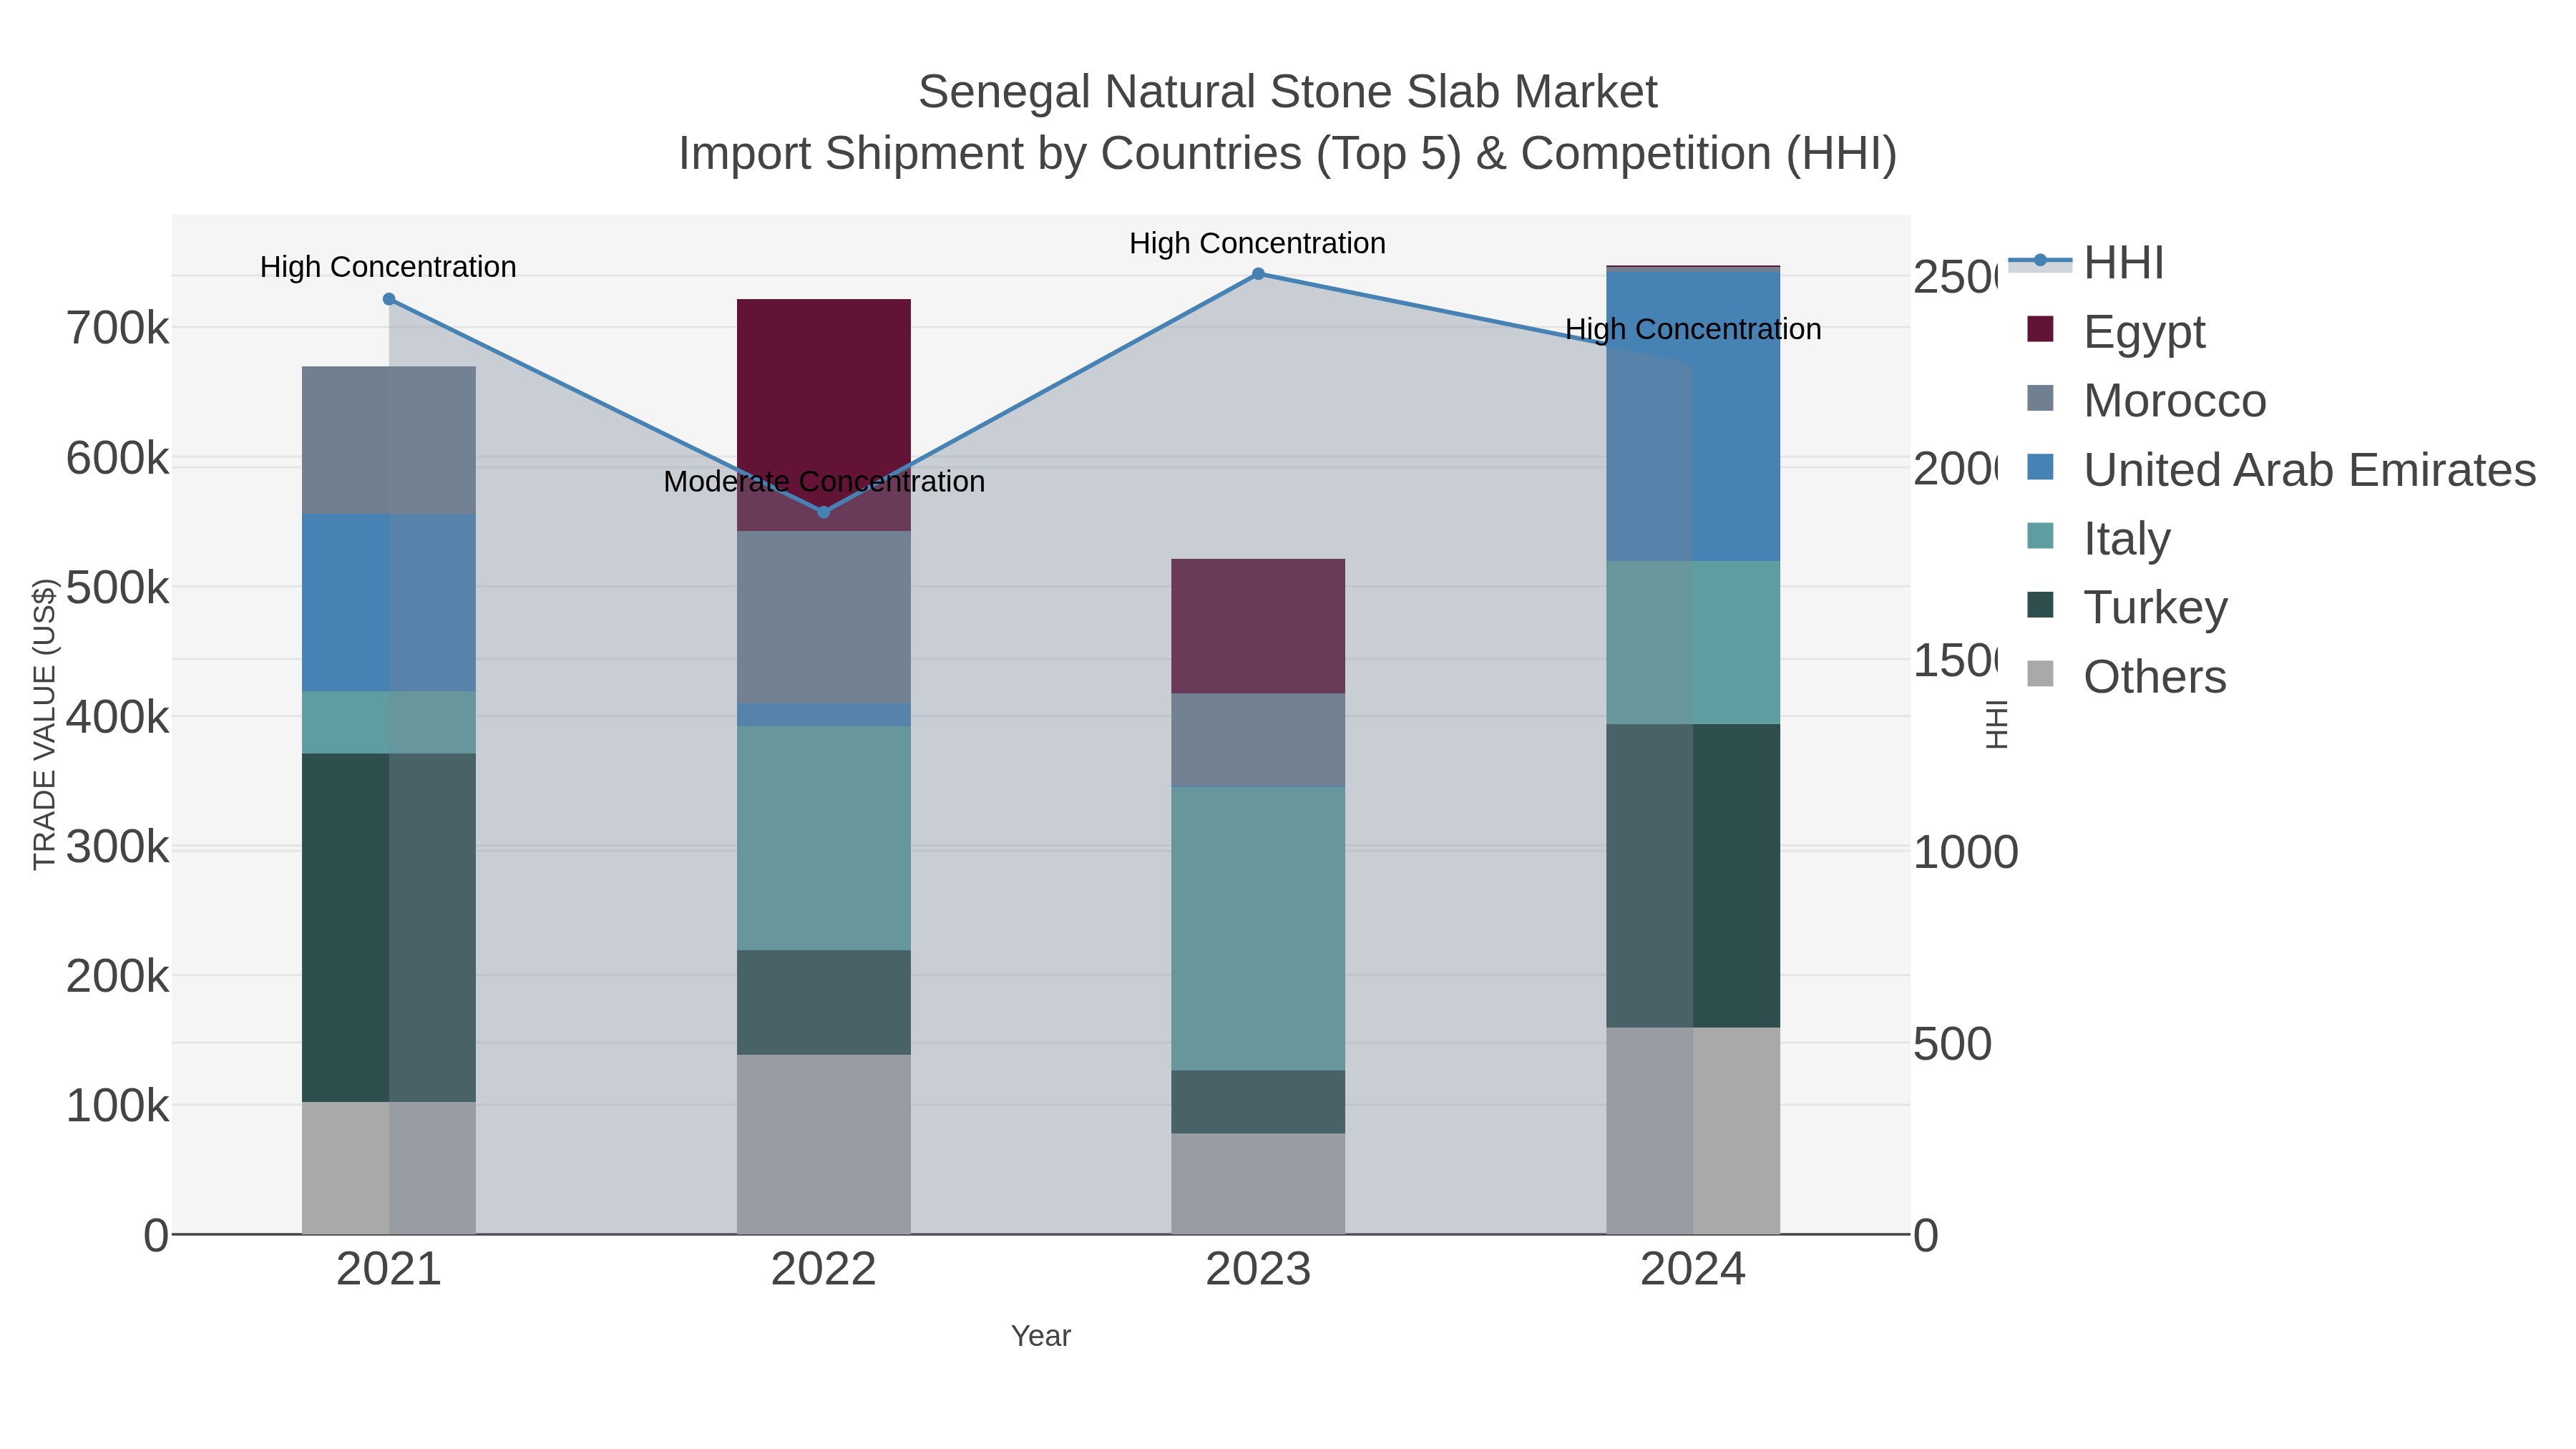The width and height of the screenshot is (2576, 1449).
Task: Click the 2024 x-axis tick label
Action: 1693,1270
